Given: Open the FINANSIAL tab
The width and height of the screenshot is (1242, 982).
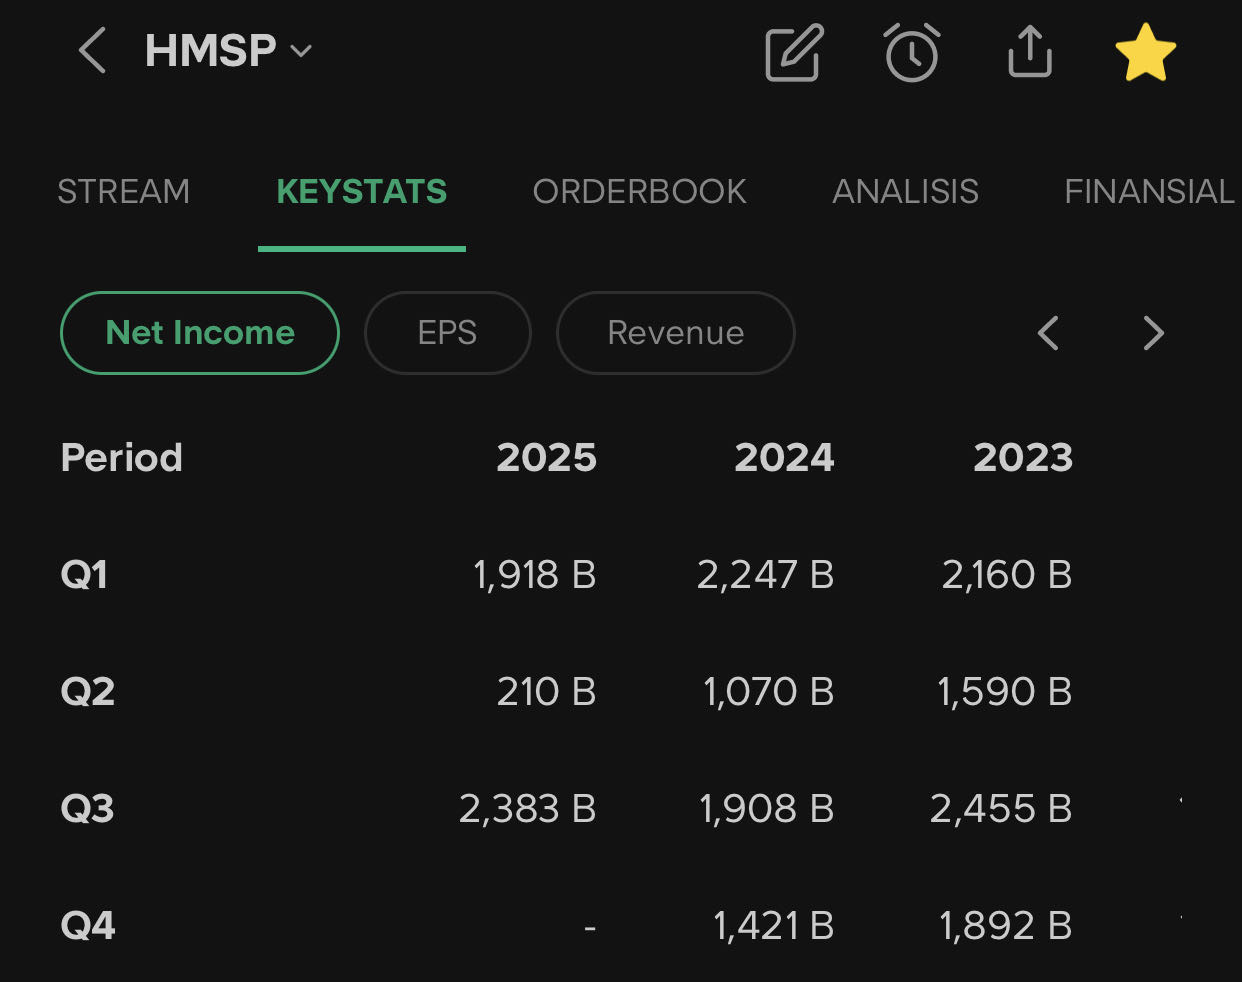Looking at the screenshot, I should click(x=1149, y=191).
